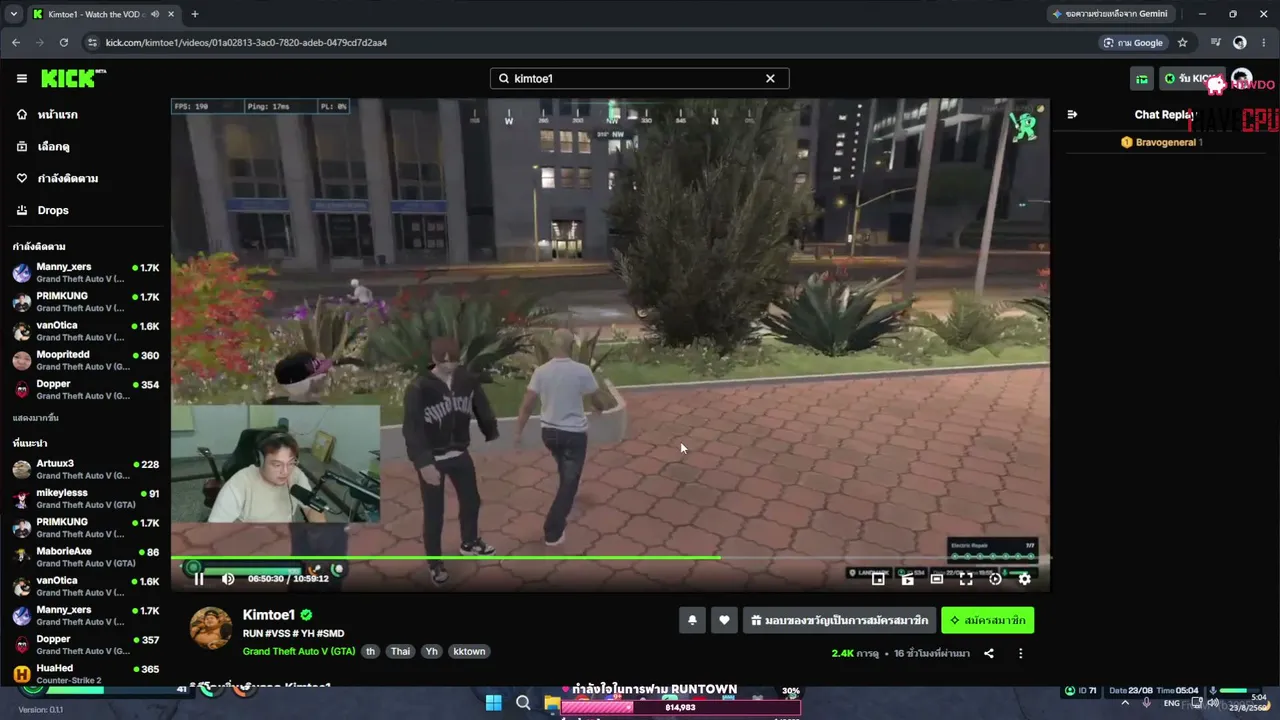
Task: Seek on the green video progress bar
Action: [610, 557]
